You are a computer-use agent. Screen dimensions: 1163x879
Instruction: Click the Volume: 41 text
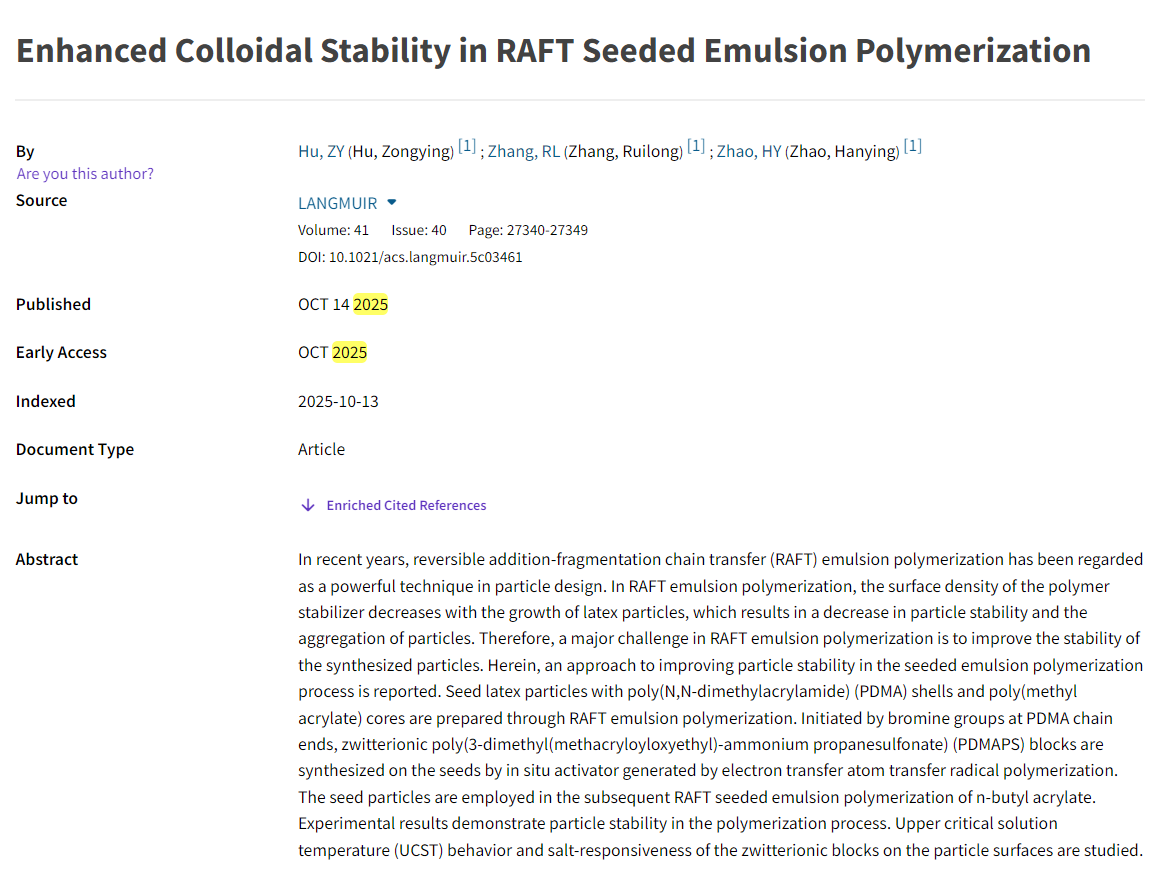pyautogui.click(x=333, y=230)
